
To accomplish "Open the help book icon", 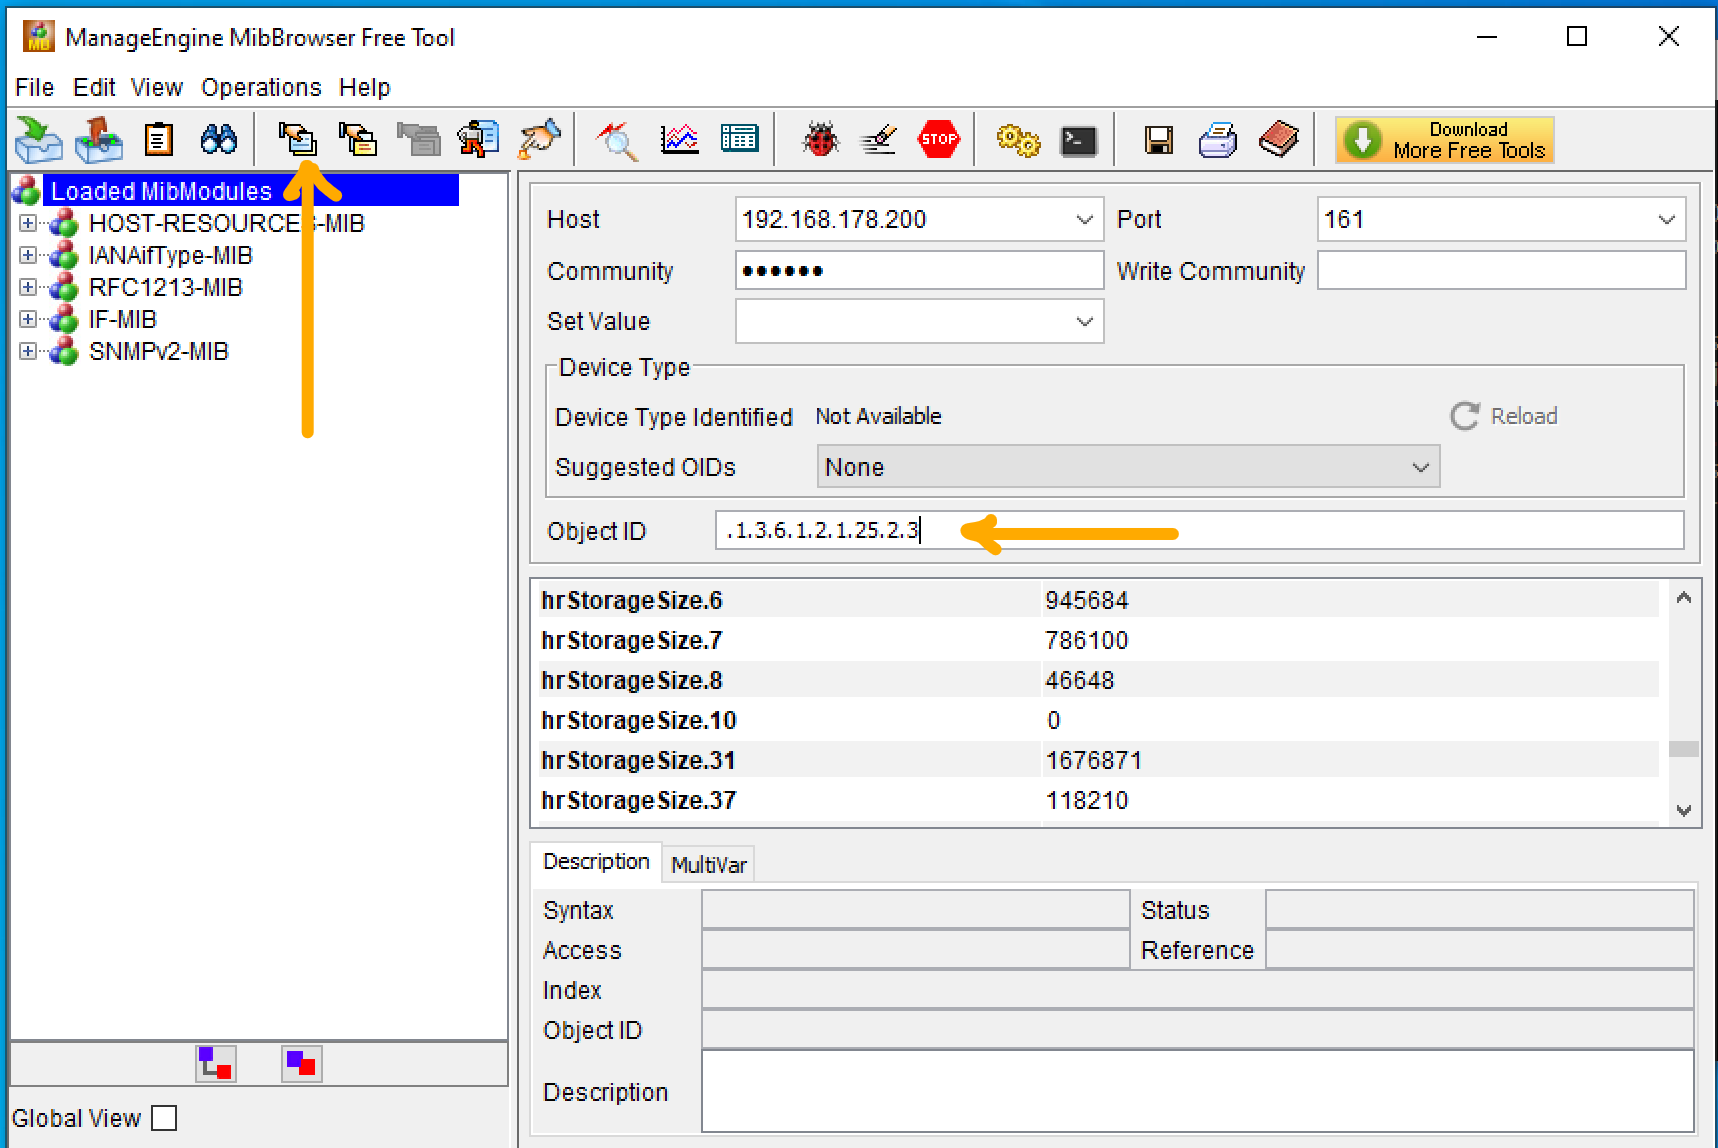I will tap(1279, 139).
